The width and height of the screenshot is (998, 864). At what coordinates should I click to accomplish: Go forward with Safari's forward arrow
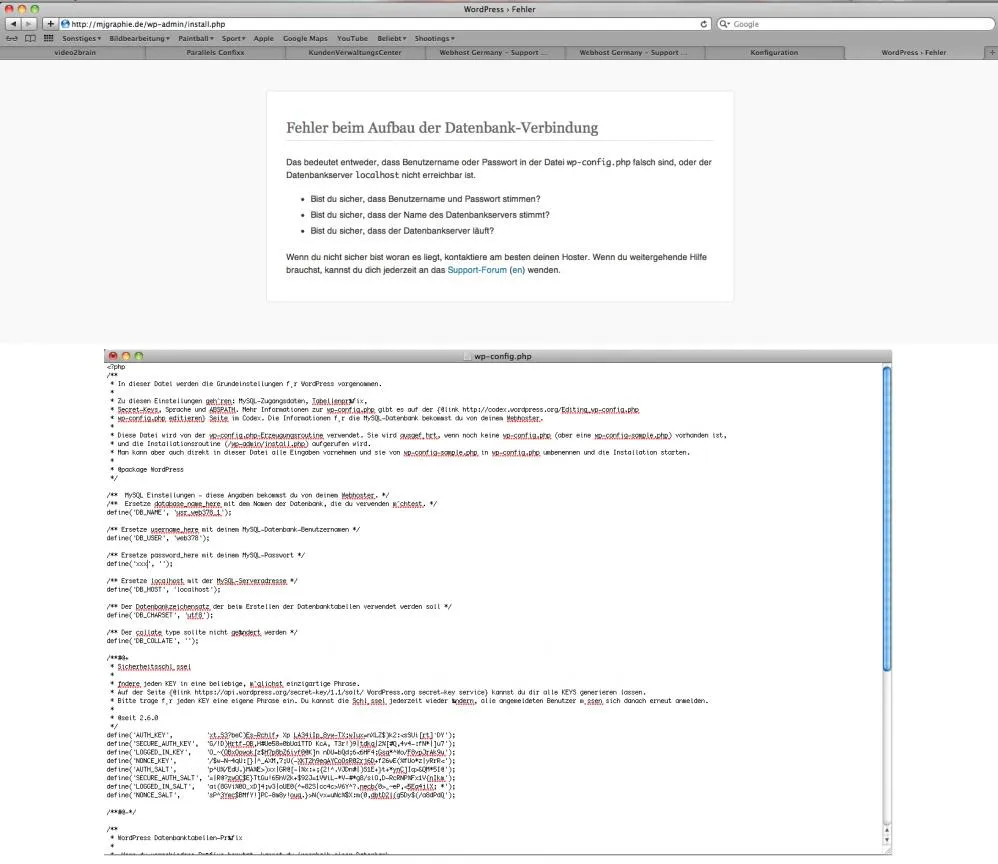coord(29,24)
